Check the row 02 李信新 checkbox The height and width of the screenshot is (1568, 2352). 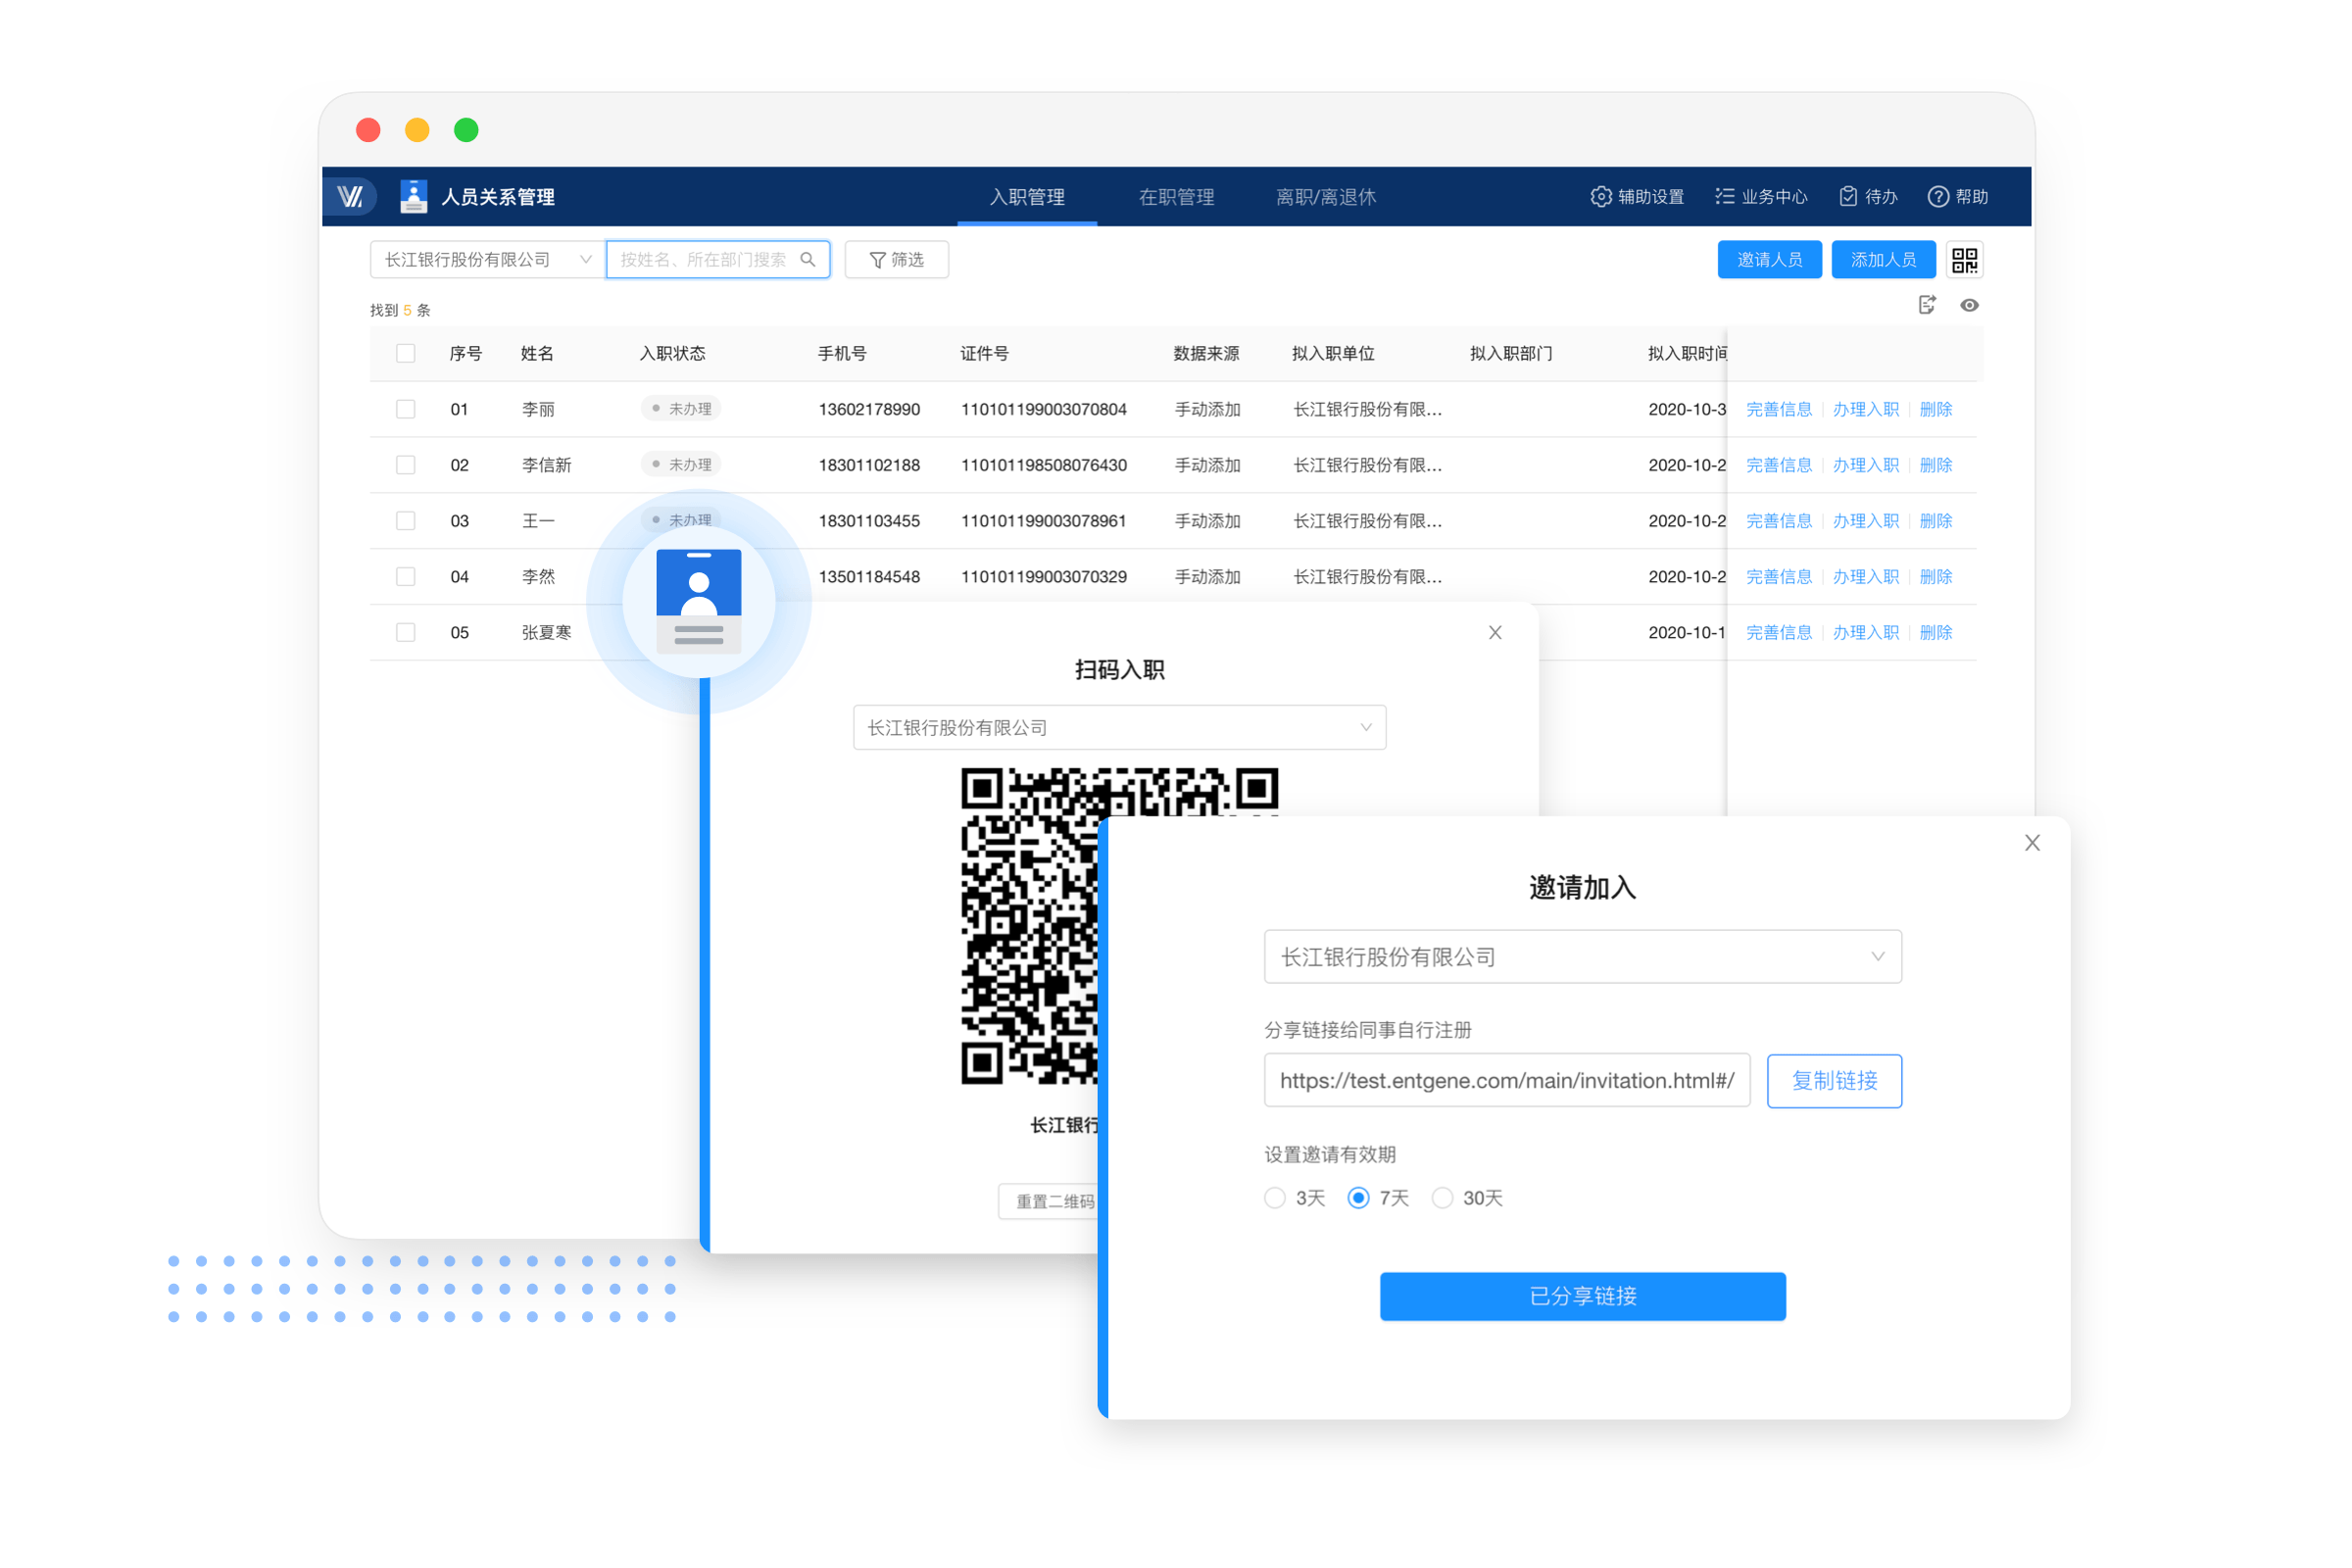coord(405,466)
